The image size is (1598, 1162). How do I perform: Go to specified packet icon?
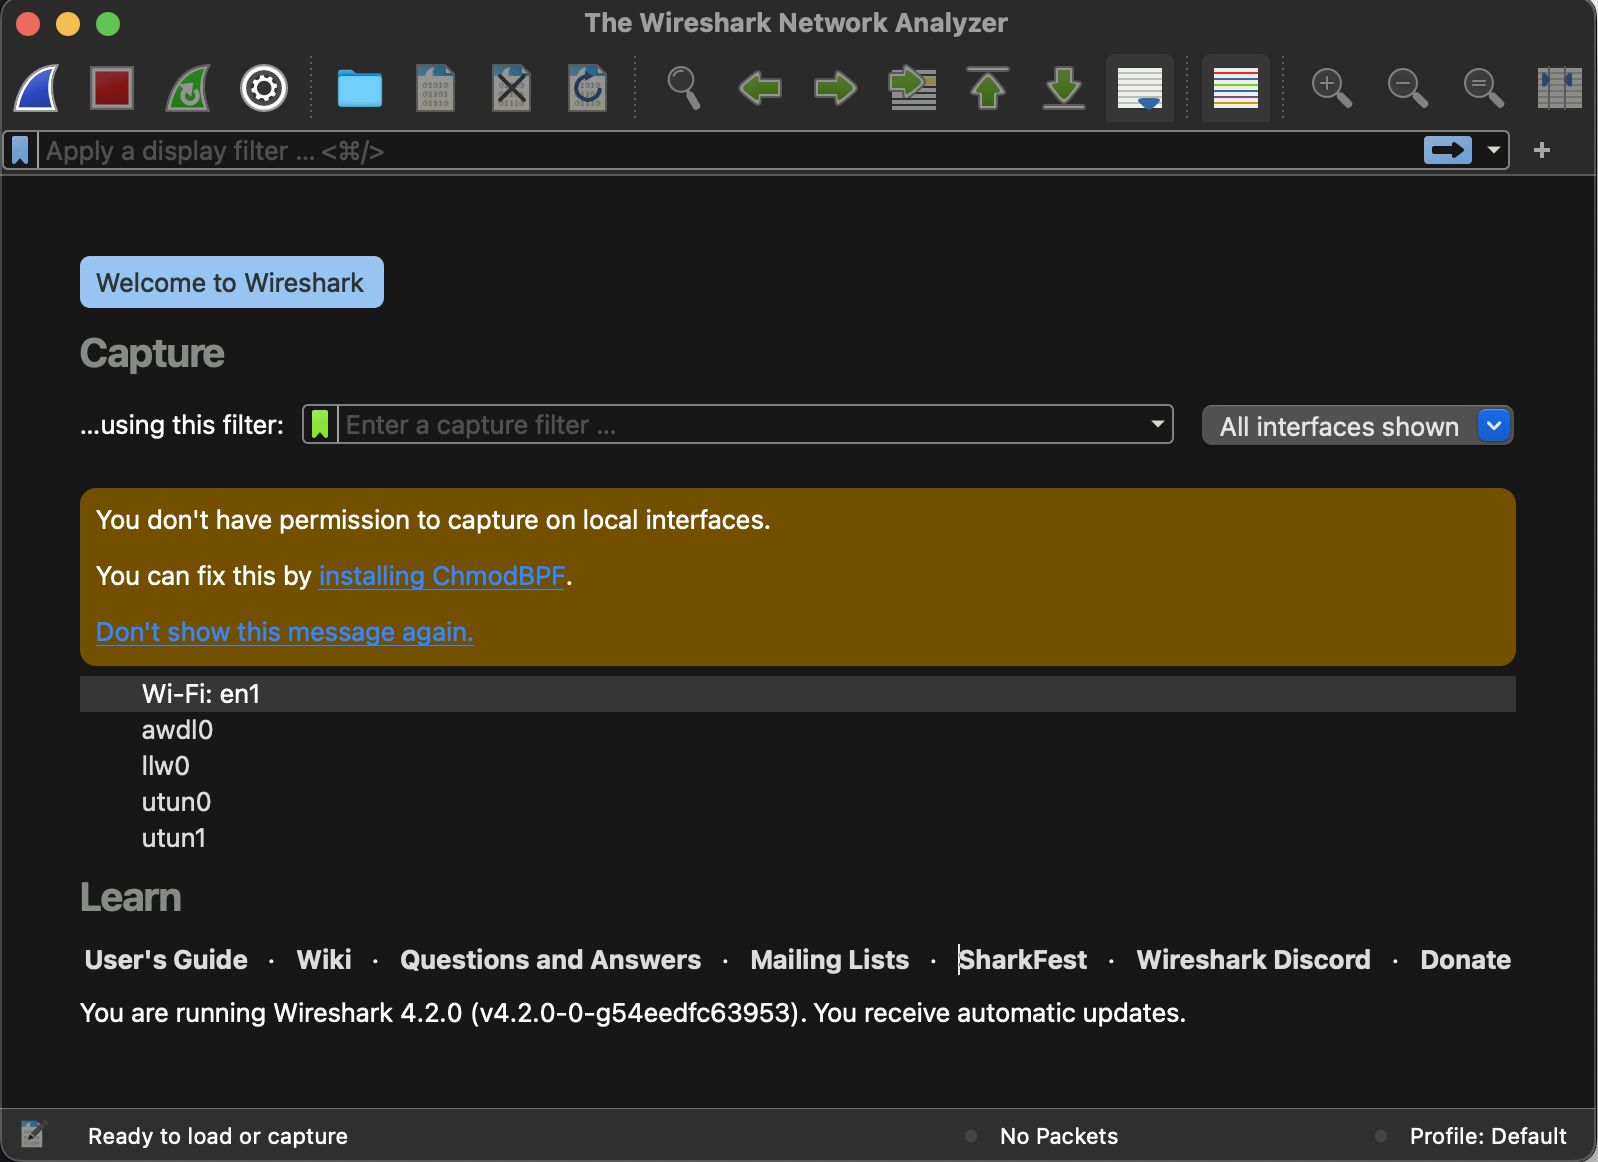[912, 88]
